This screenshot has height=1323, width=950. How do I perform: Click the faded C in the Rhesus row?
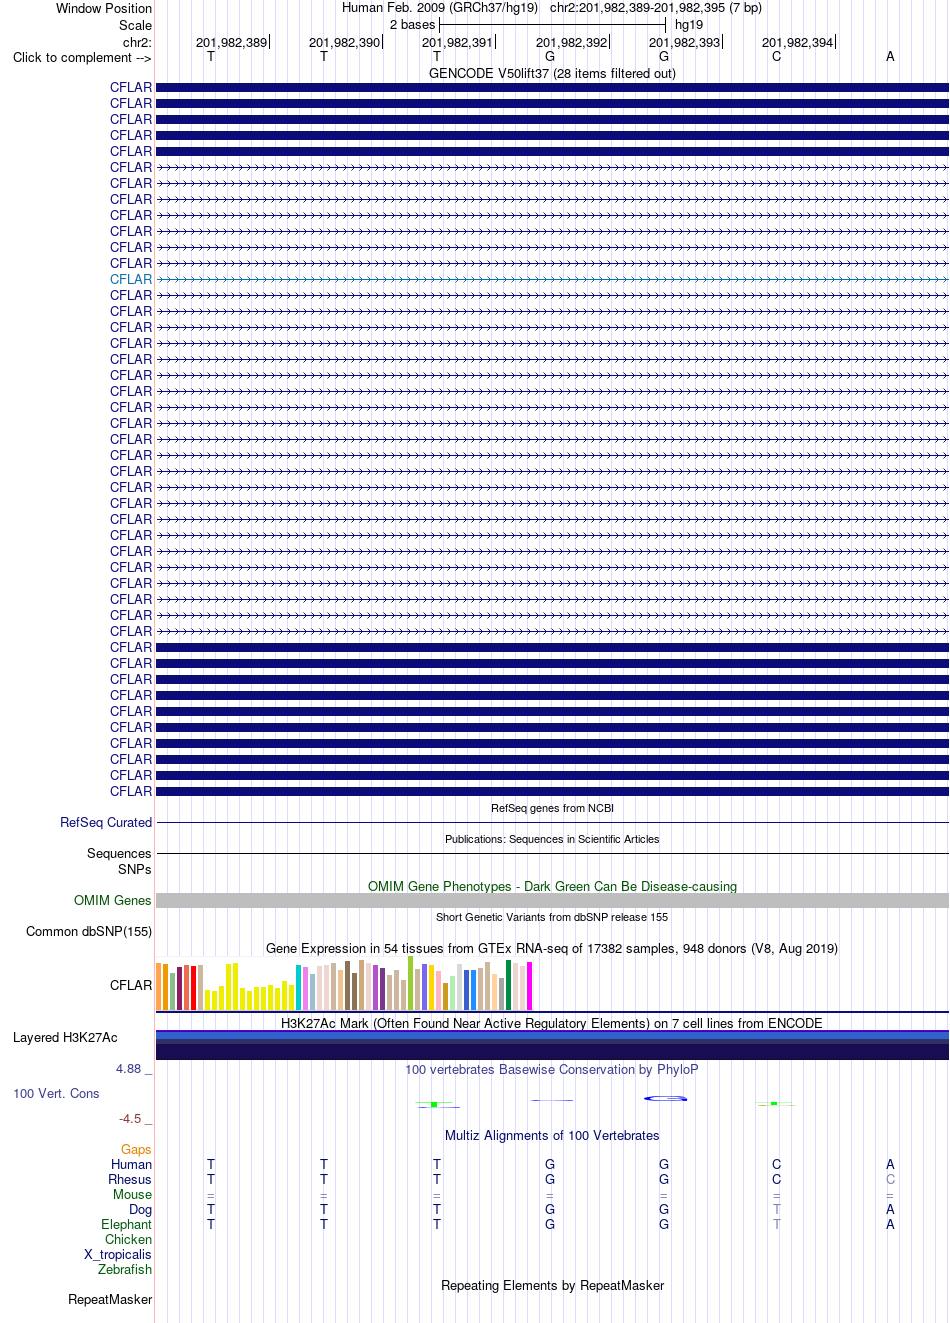(x=890, y=1179)
